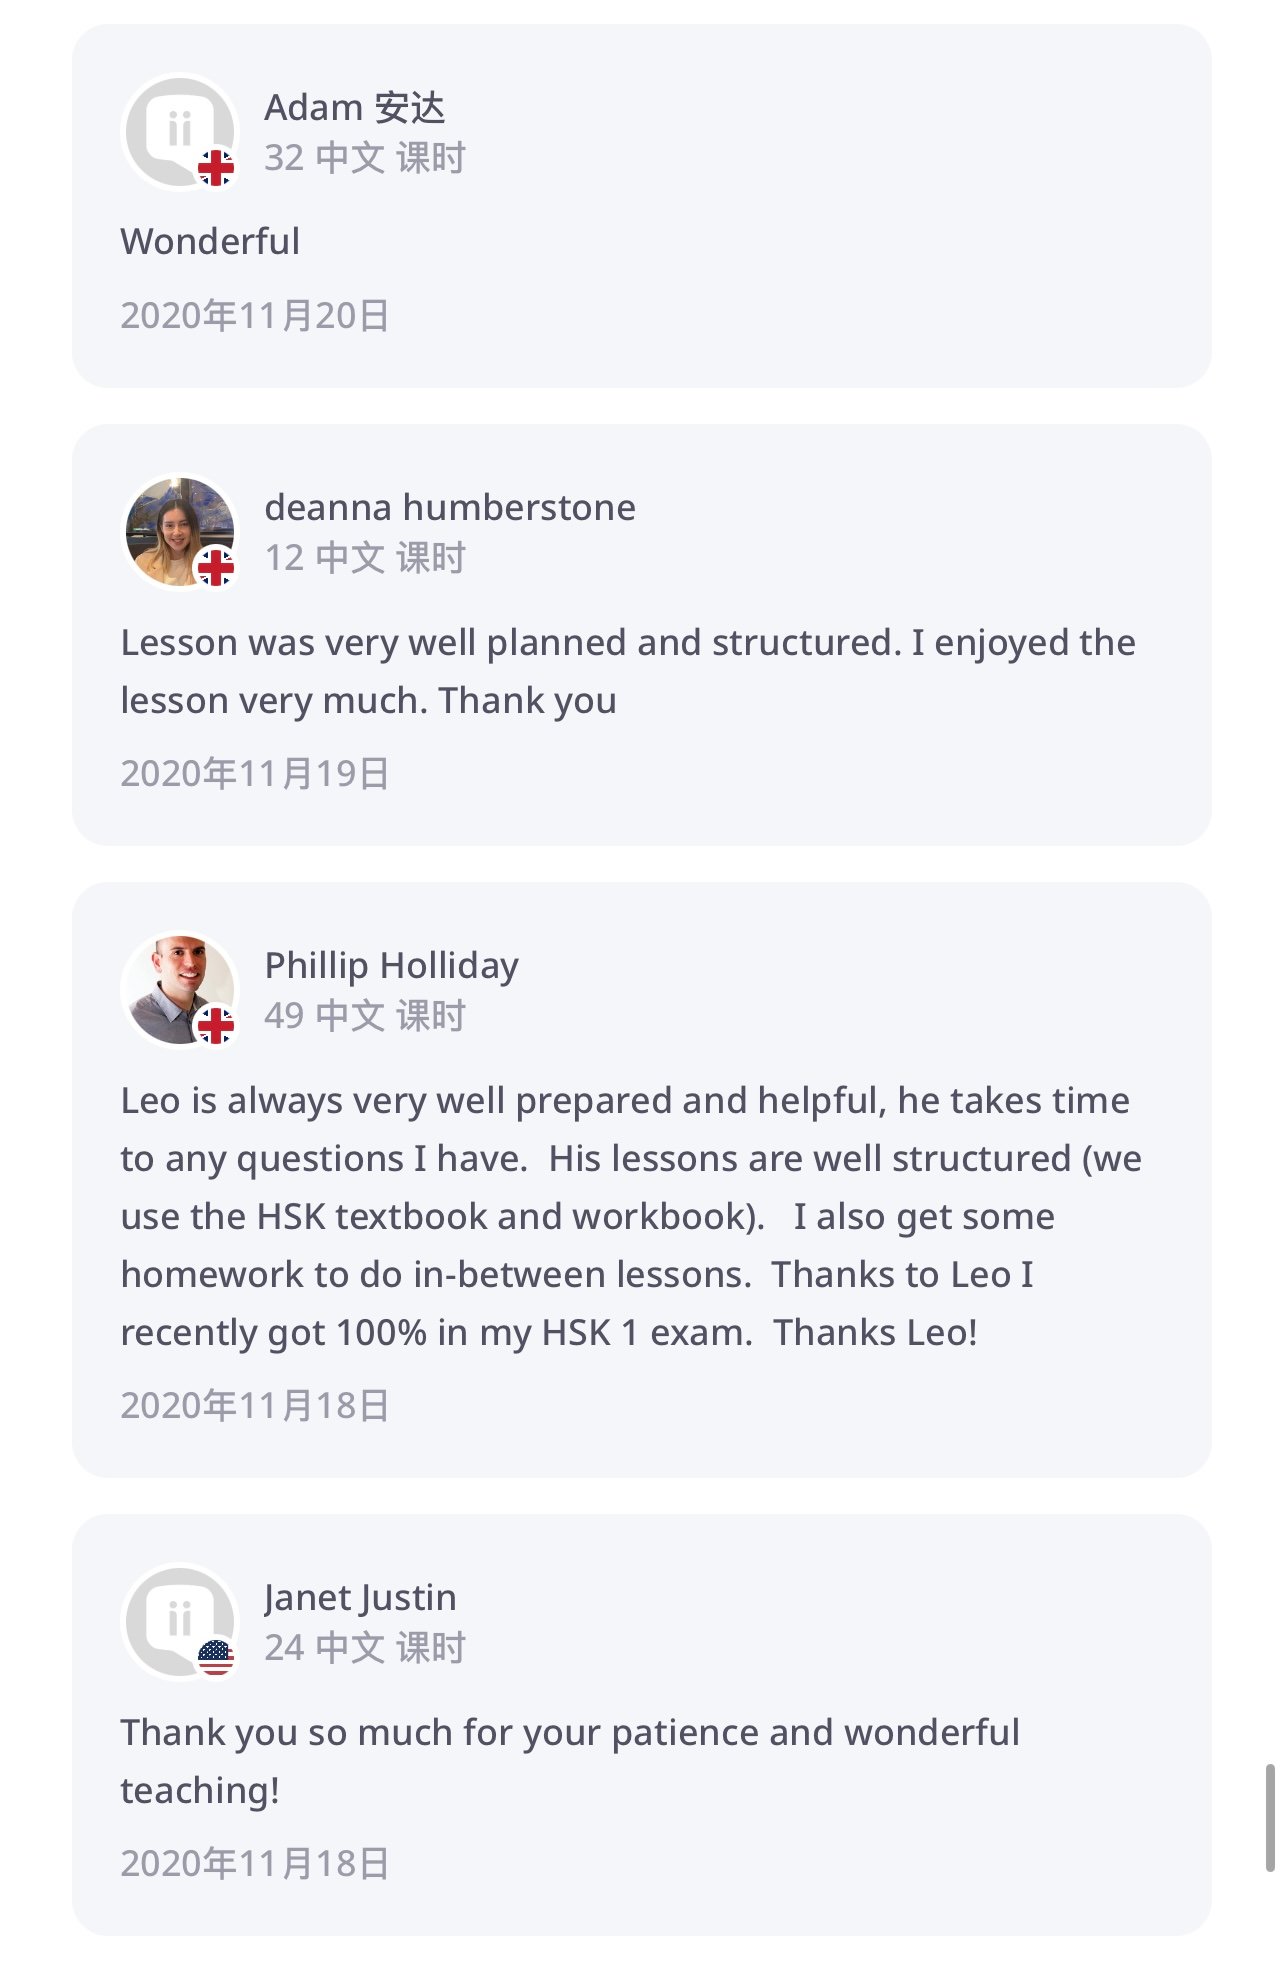Click the UK flag on deanna's avatar
The image size is (1284, 1962).
tap(215, 568)
